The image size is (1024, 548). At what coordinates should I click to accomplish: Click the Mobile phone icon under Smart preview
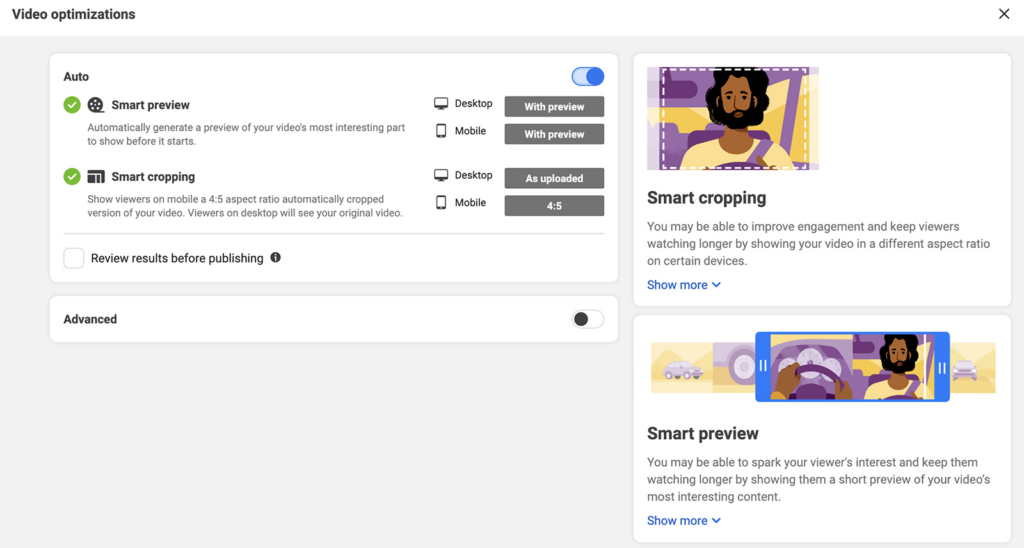[x=441, y=131]
